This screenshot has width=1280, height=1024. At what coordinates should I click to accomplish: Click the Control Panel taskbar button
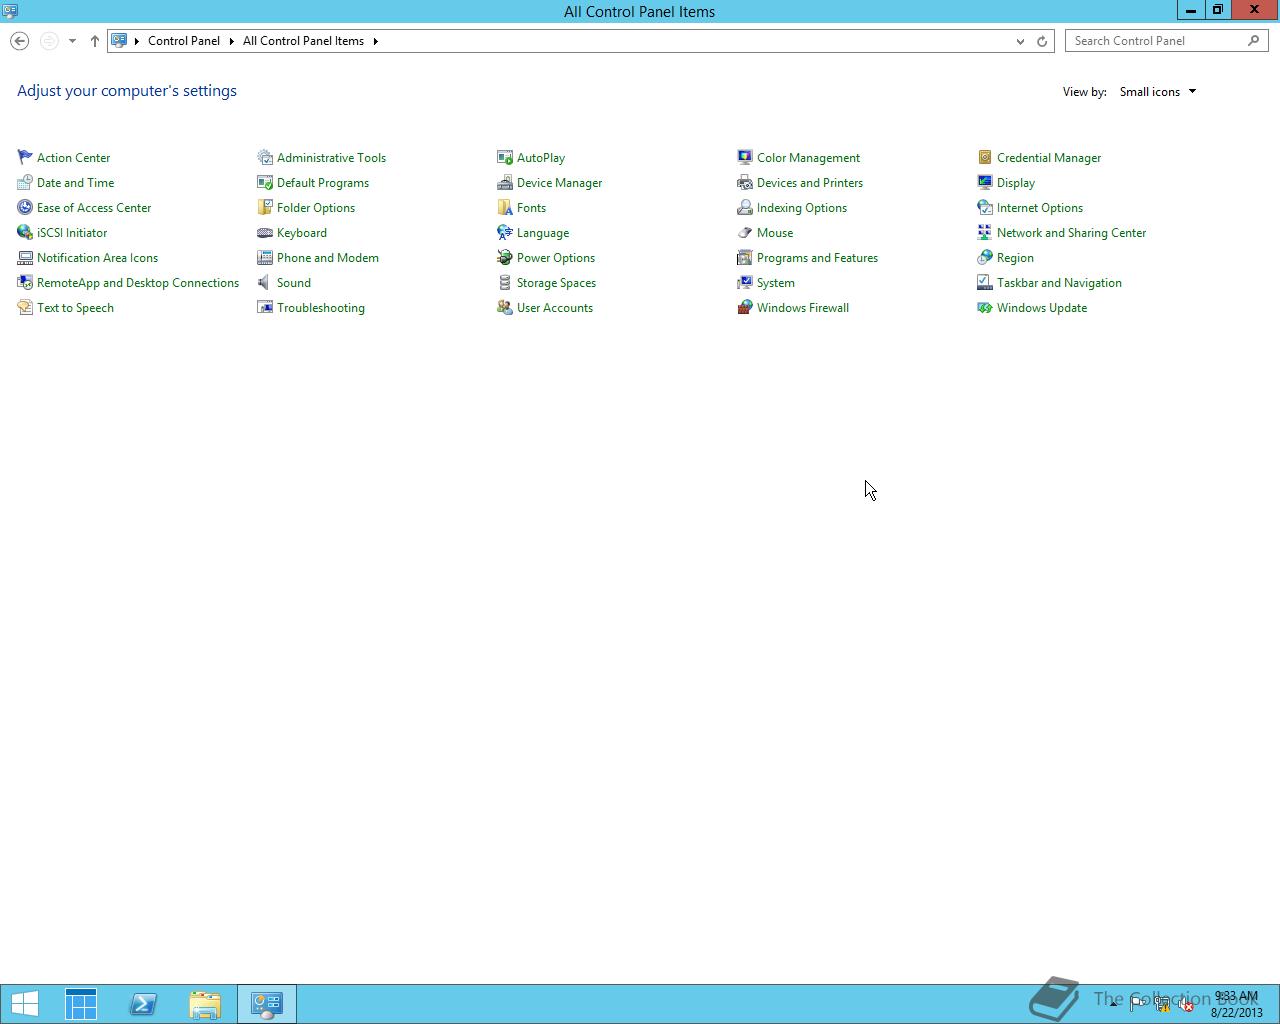(267, 1004)
